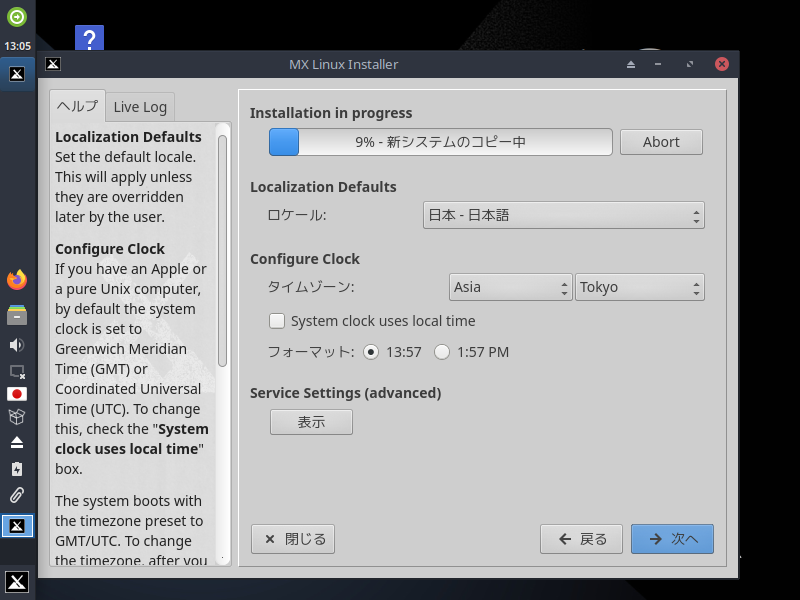Abort the installation
This screenshot has width=800, height=600.
pos(661,142)
